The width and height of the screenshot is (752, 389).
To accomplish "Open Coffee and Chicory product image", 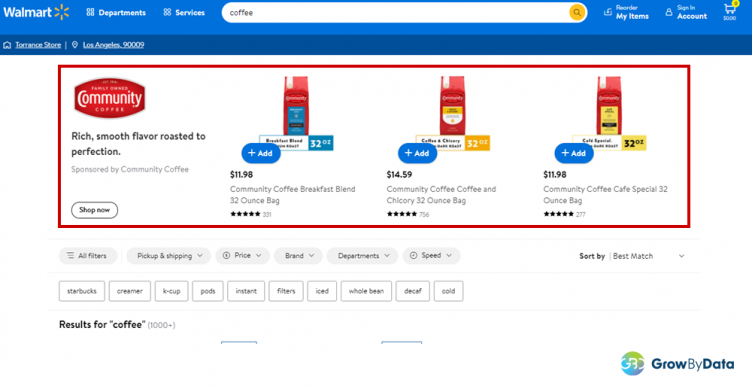I will tap(452, 113).
